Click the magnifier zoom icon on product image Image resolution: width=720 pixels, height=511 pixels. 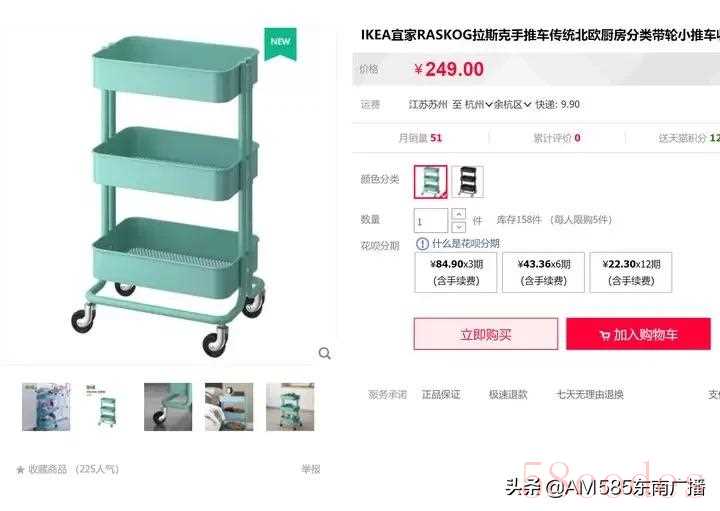click(x=325, y=353)
